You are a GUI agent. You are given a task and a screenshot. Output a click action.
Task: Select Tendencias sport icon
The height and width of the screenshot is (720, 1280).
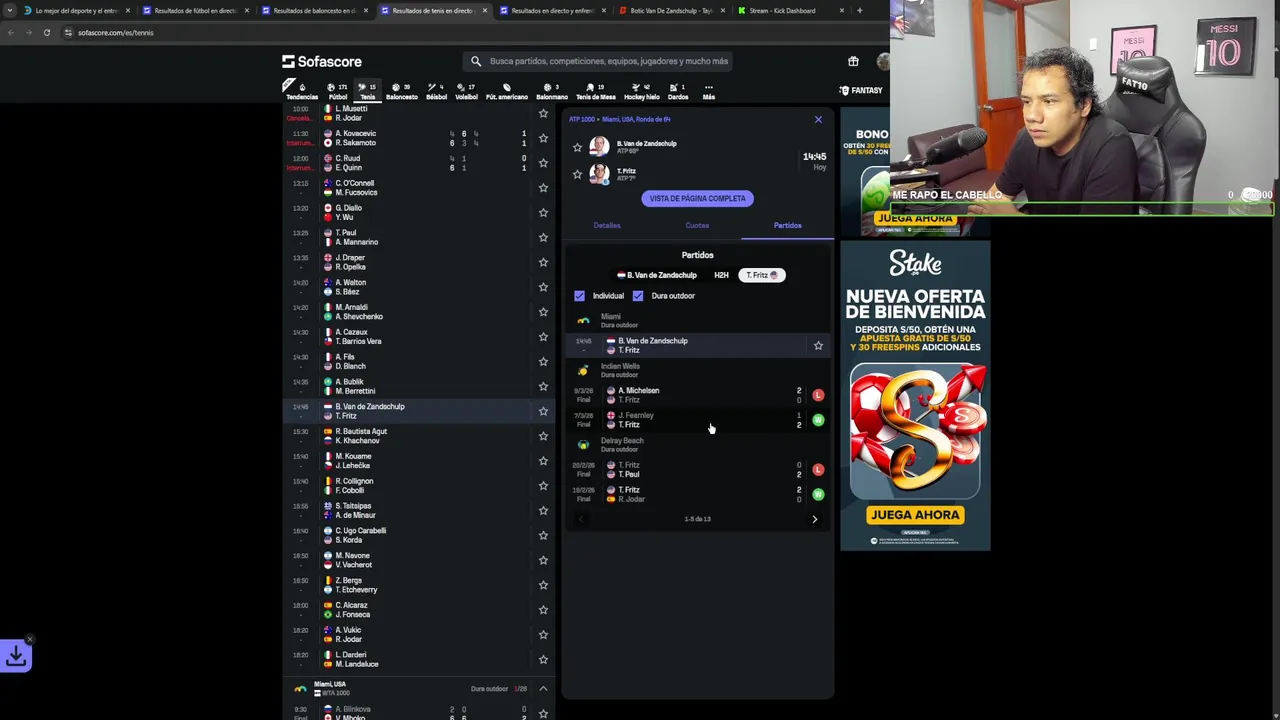(302, 91)
